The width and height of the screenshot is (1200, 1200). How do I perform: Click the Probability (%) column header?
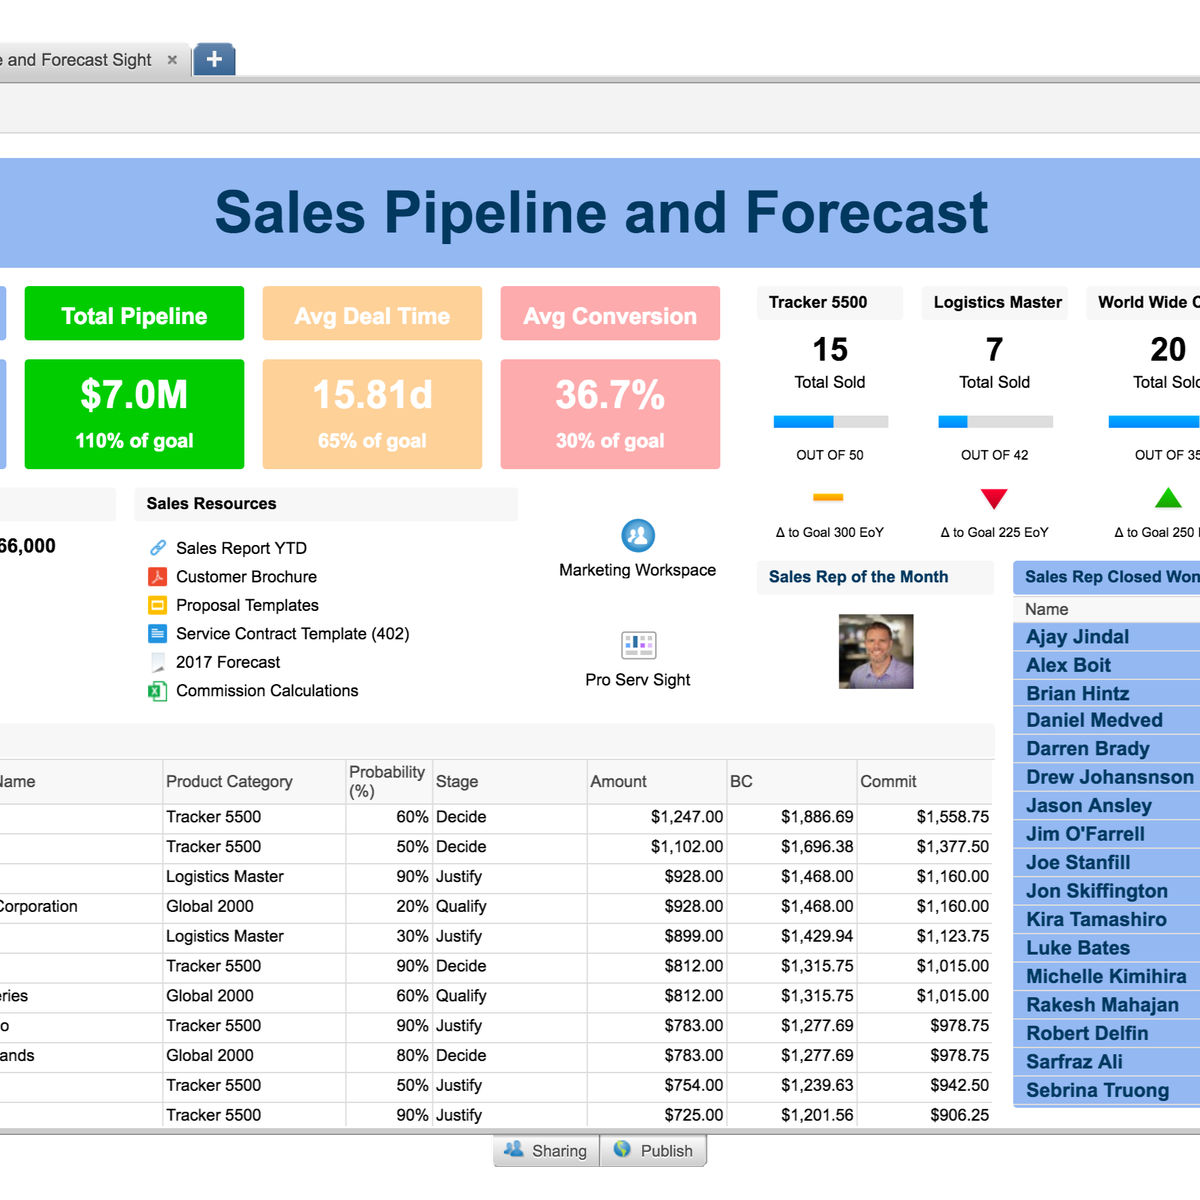tap(387, 781)
